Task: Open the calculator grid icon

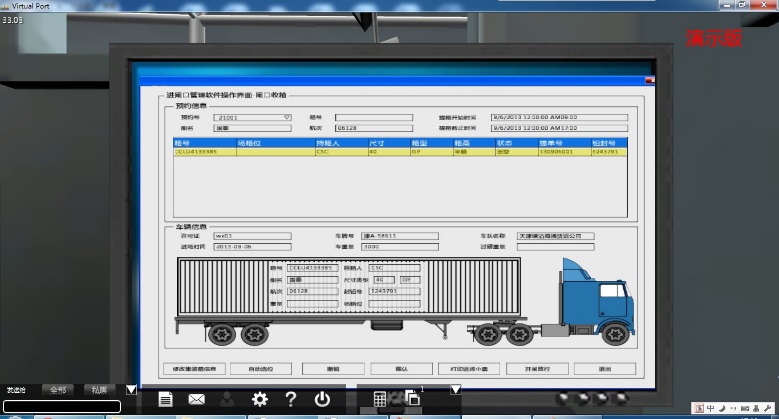Action: (380, 399)
